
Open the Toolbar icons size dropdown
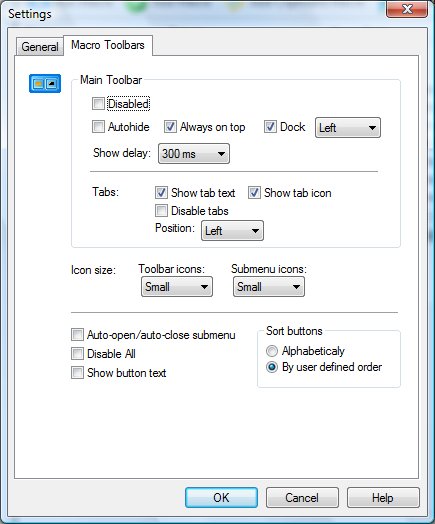click(177, 287)
